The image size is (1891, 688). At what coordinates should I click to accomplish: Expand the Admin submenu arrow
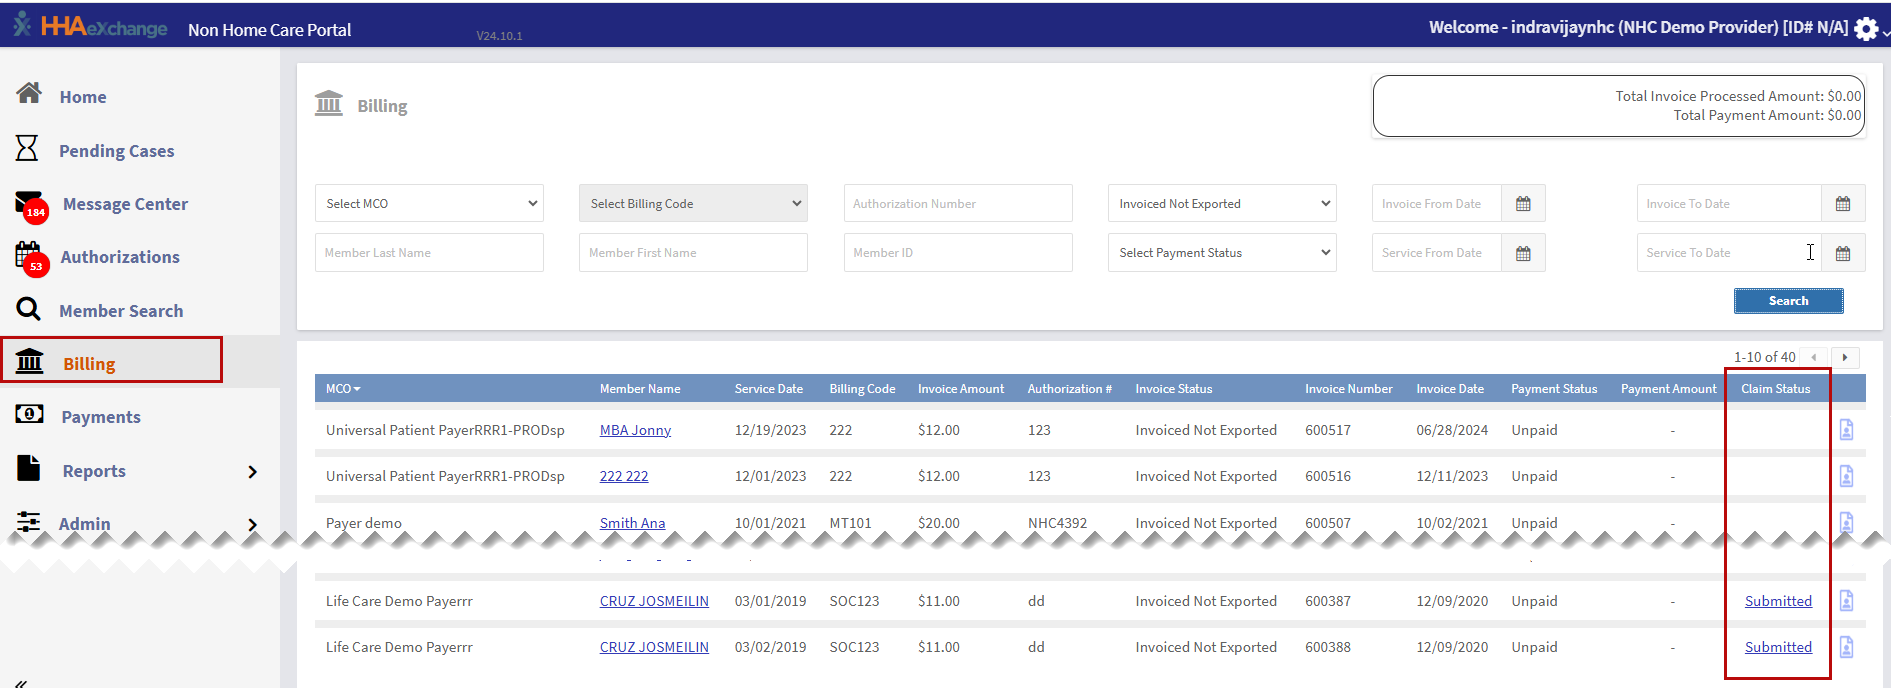point(252,524)
